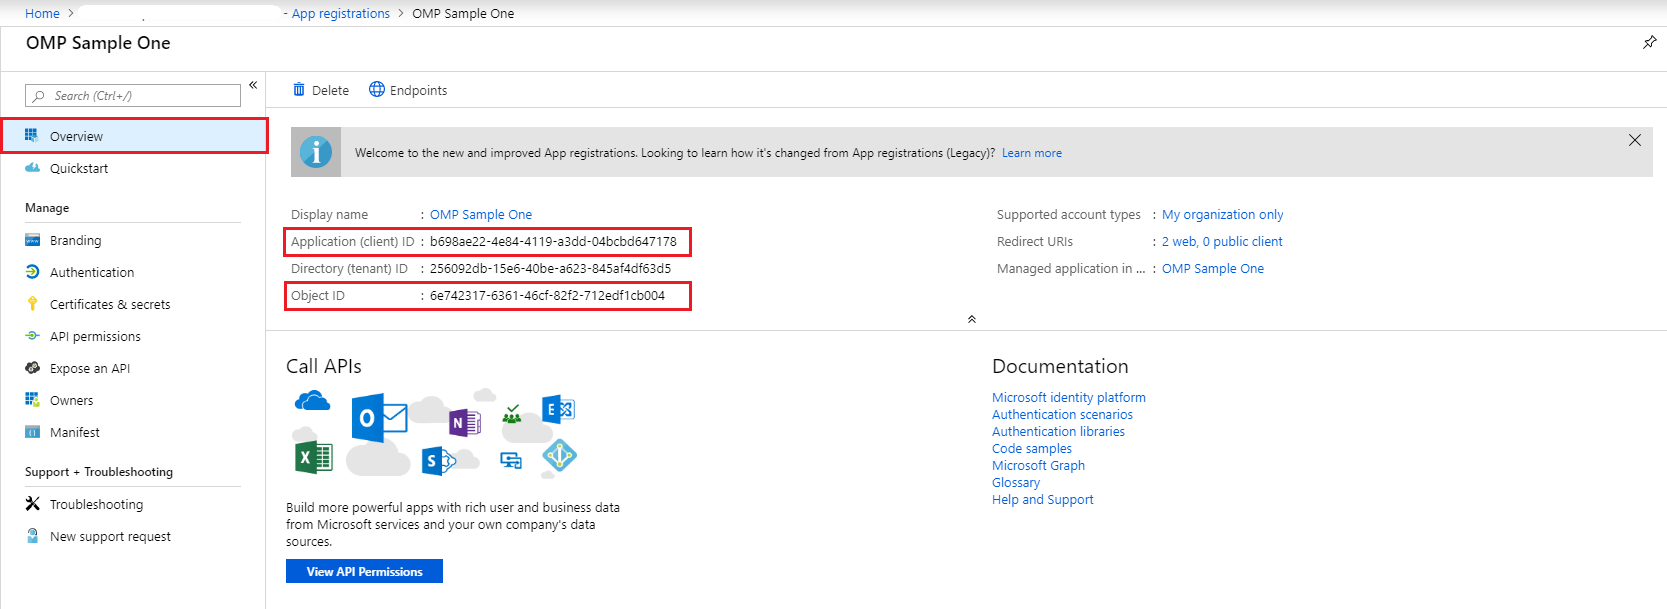
Task: Pin this blade with the pin icon
Action: pos(1649,43)
